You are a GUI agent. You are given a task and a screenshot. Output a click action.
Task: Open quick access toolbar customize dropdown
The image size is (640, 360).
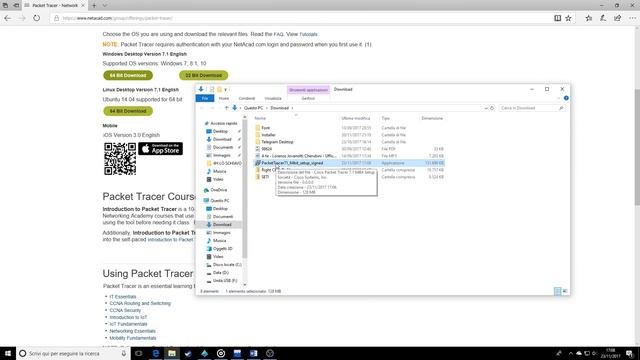point(225,89)
